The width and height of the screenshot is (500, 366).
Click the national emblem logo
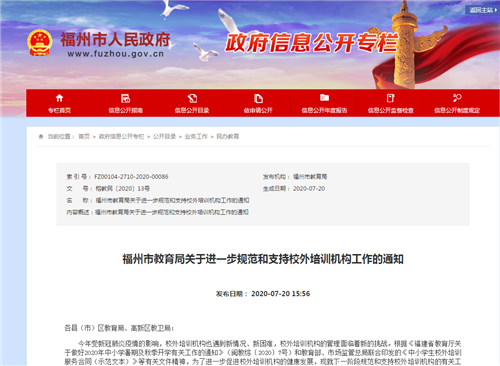40,43
